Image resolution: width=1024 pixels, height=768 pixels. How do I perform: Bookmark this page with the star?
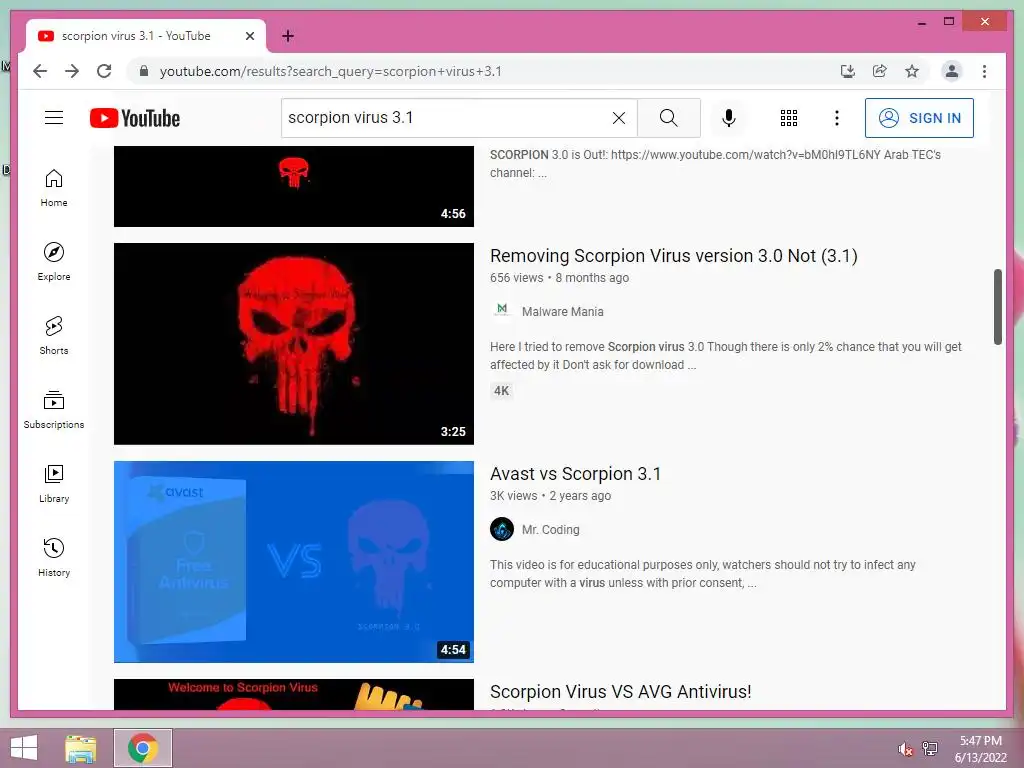click(912, 71)
